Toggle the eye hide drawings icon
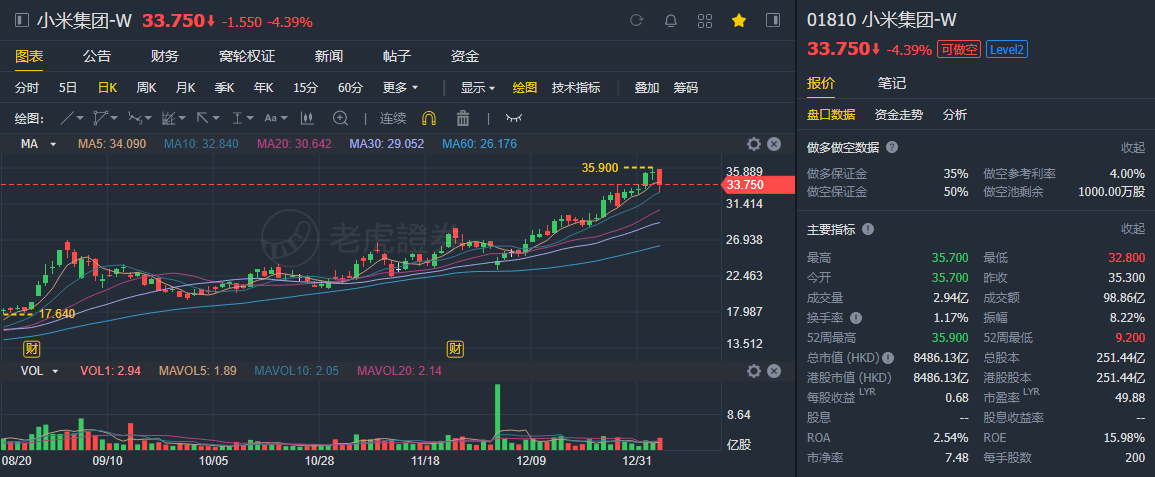This screenshot has height=477, width=1155. pyautogui.click(x=513, y=118)
